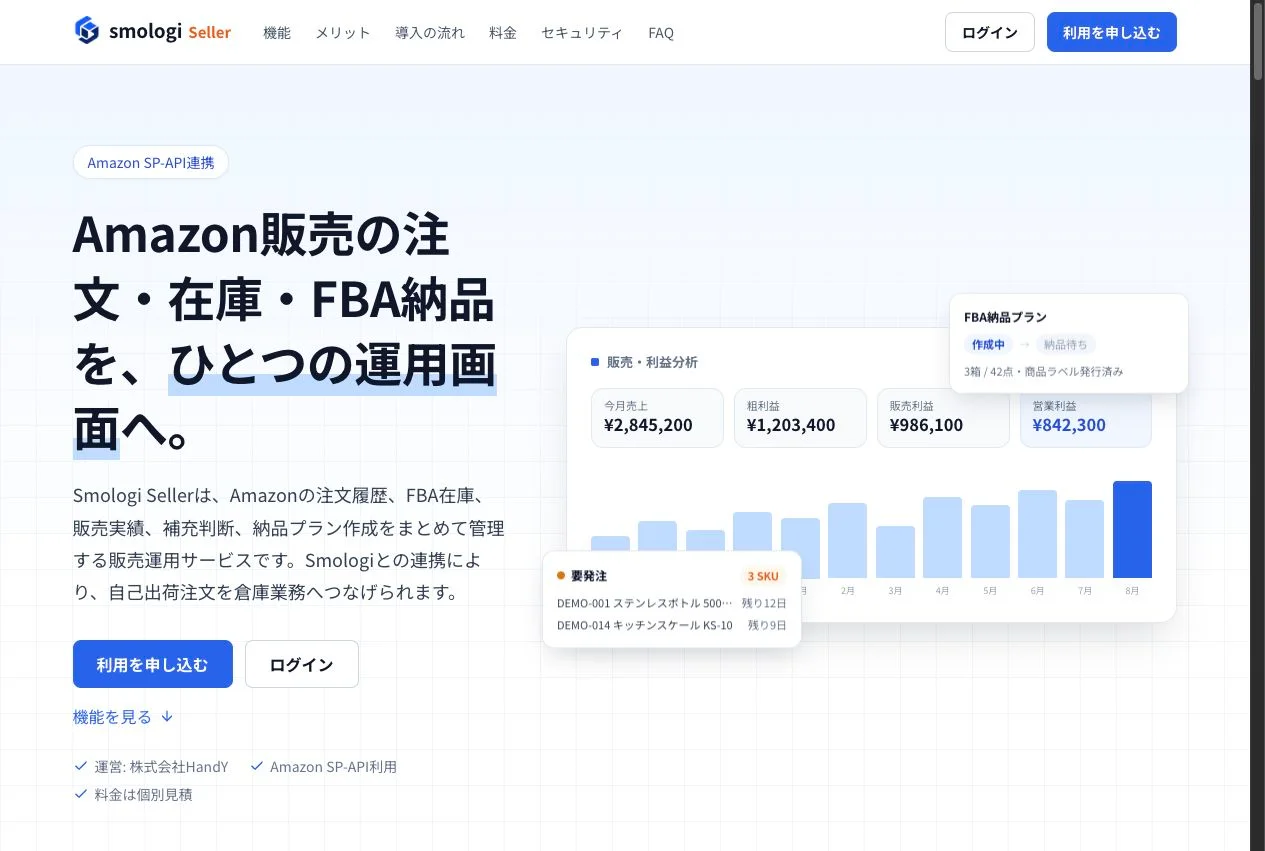Image resolution: width=1265 pixels, height=851 pixels.
Task: Click the orange dot beside 要発注
Action: (x=561, y=576)
